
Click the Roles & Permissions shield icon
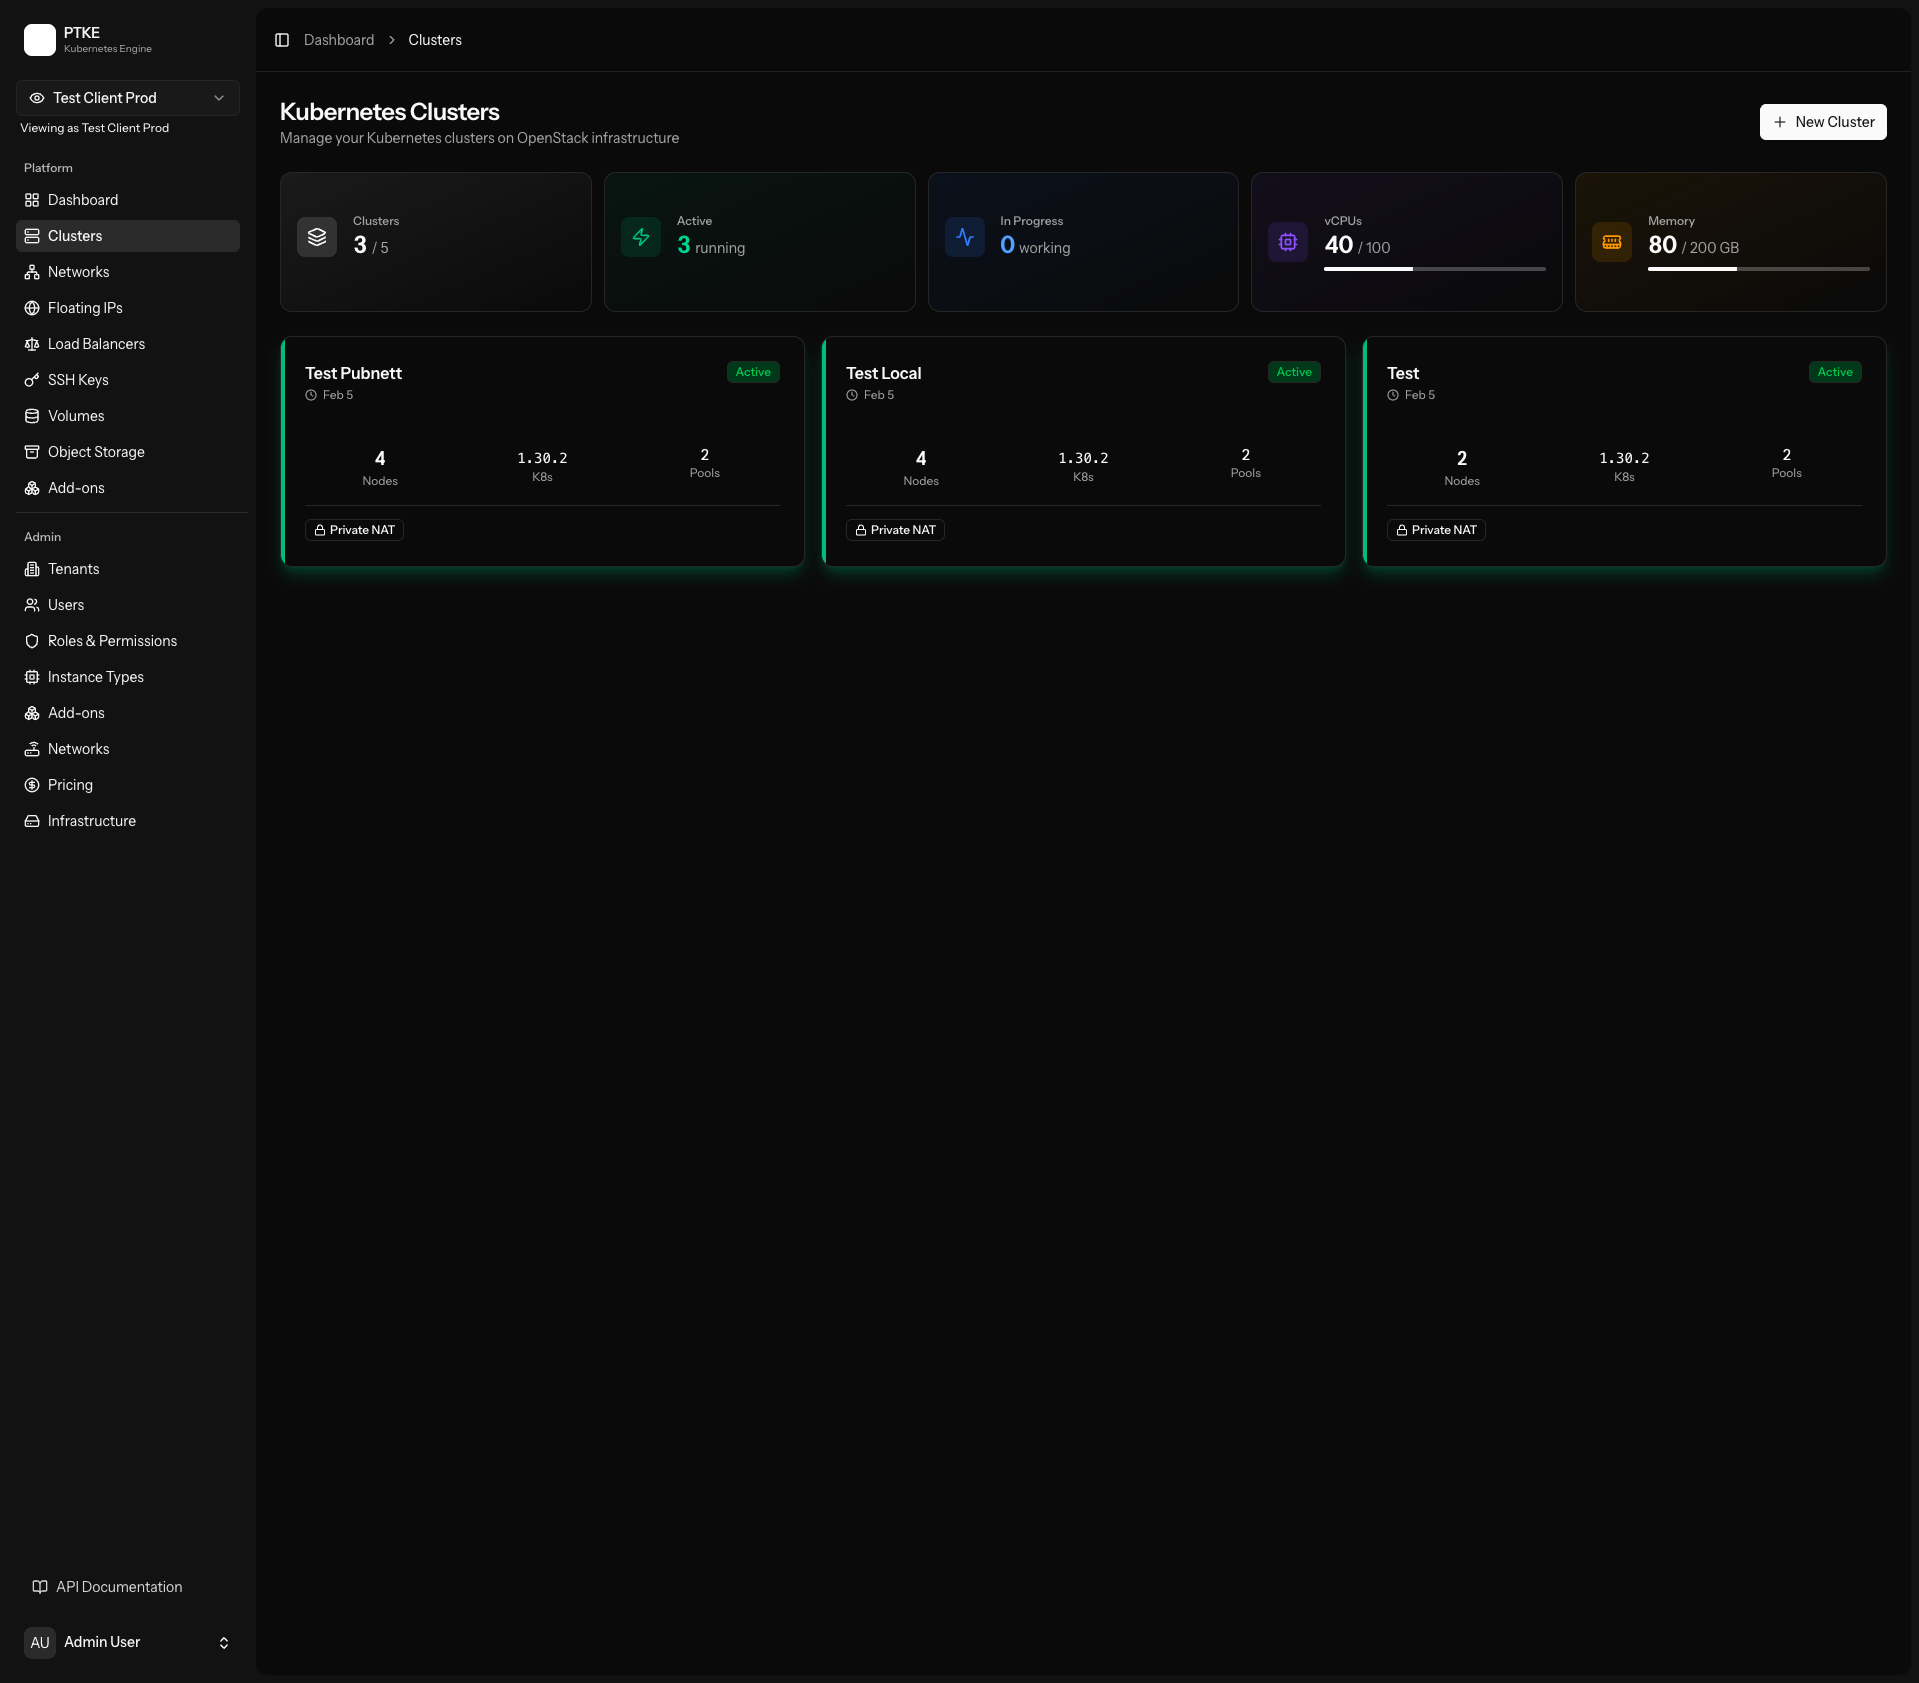point(33,641)
